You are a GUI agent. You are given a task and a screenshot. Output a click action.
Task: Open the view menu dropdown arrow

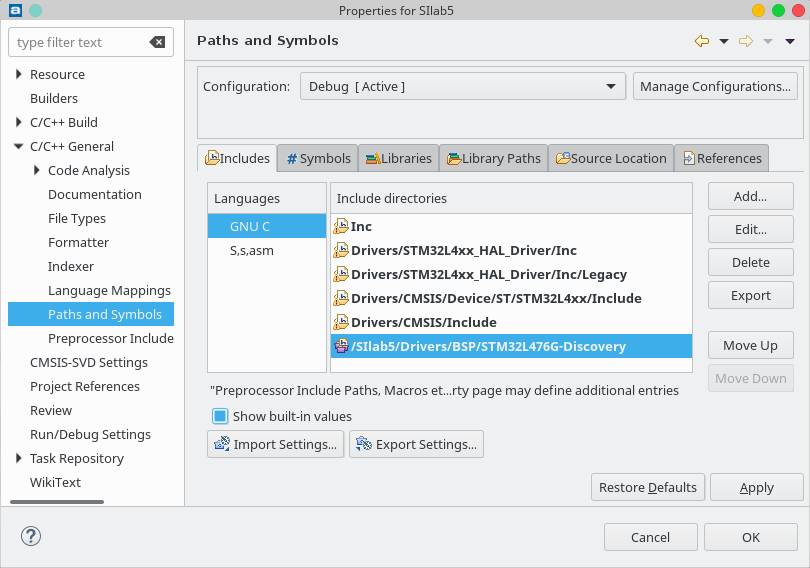pyautogui.click(x=790, y=41)
